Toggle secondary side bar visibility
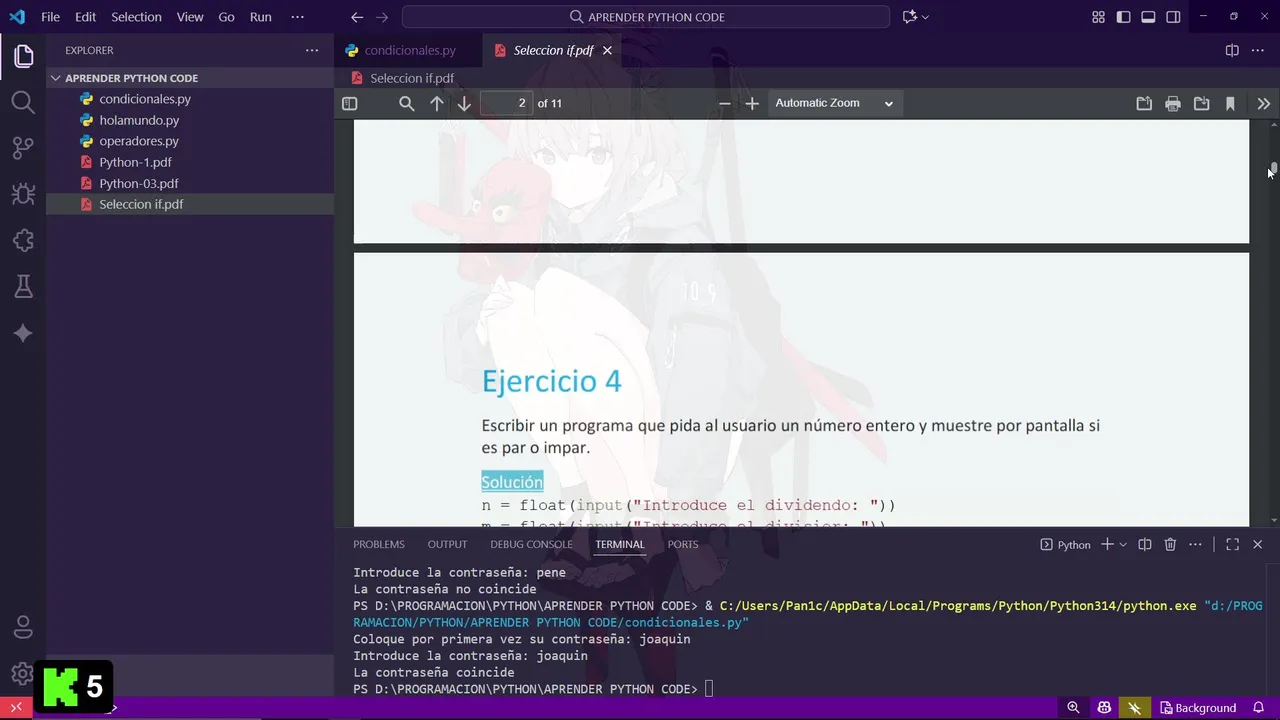The width and height of the screenshot is (1280, 720). click(1173, 17)
